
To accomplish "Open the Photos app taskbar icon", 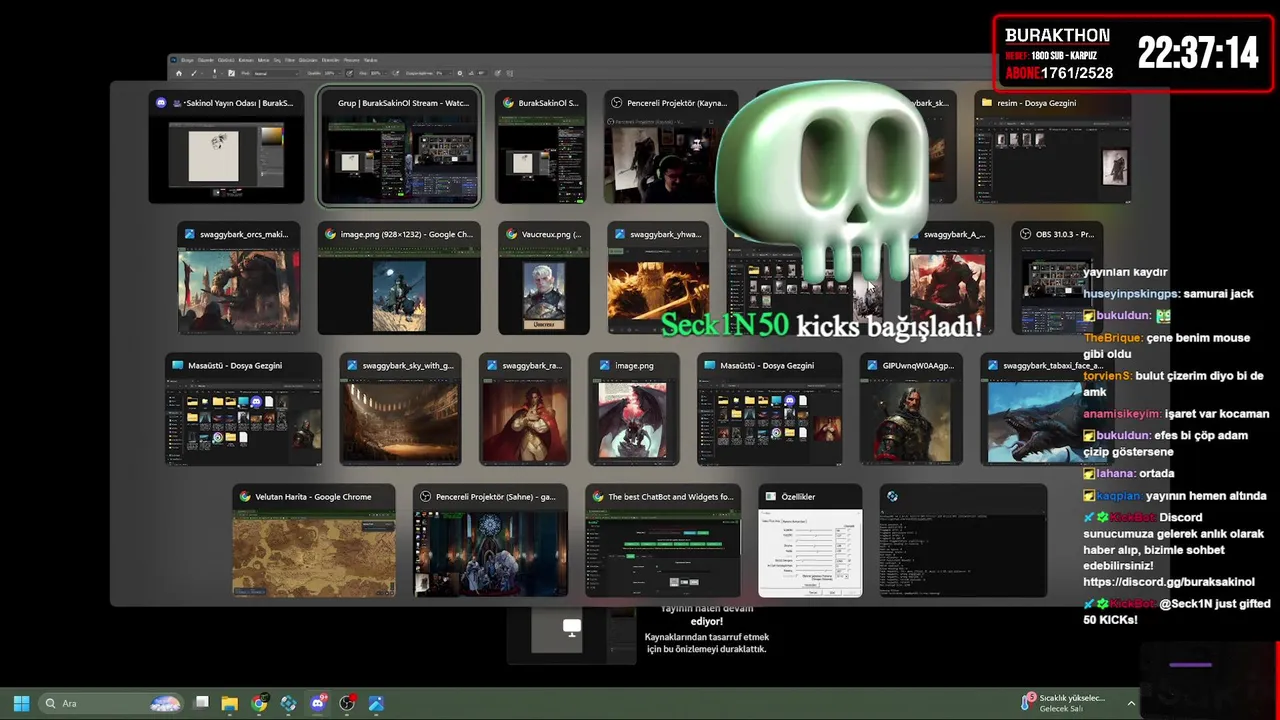I will (x=376, y=703).
